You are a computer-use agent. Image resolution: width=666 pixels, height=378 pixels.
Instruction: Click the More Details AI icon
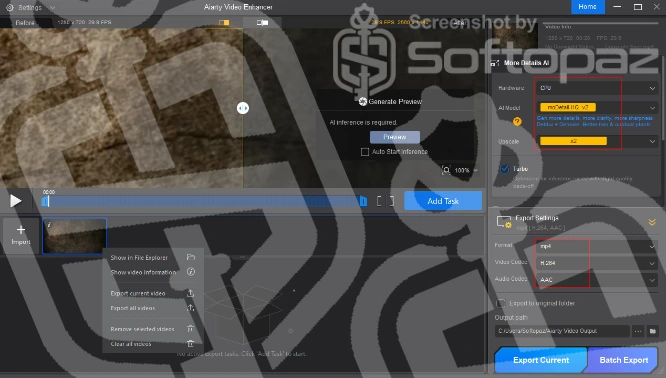(x=494, y=63)
